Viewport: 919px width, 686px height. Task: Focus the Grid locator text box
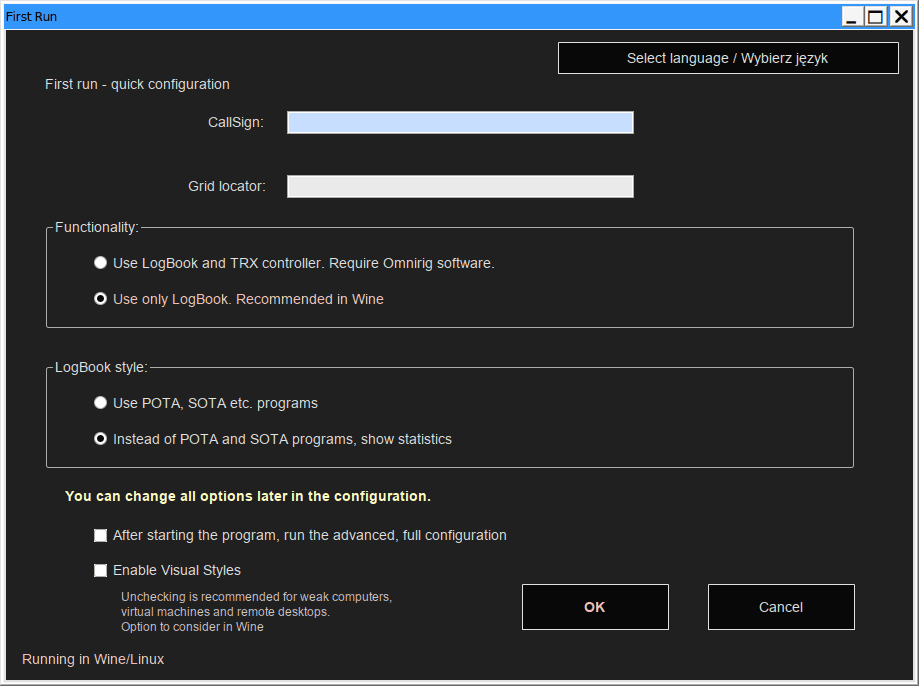coord(460,186)
